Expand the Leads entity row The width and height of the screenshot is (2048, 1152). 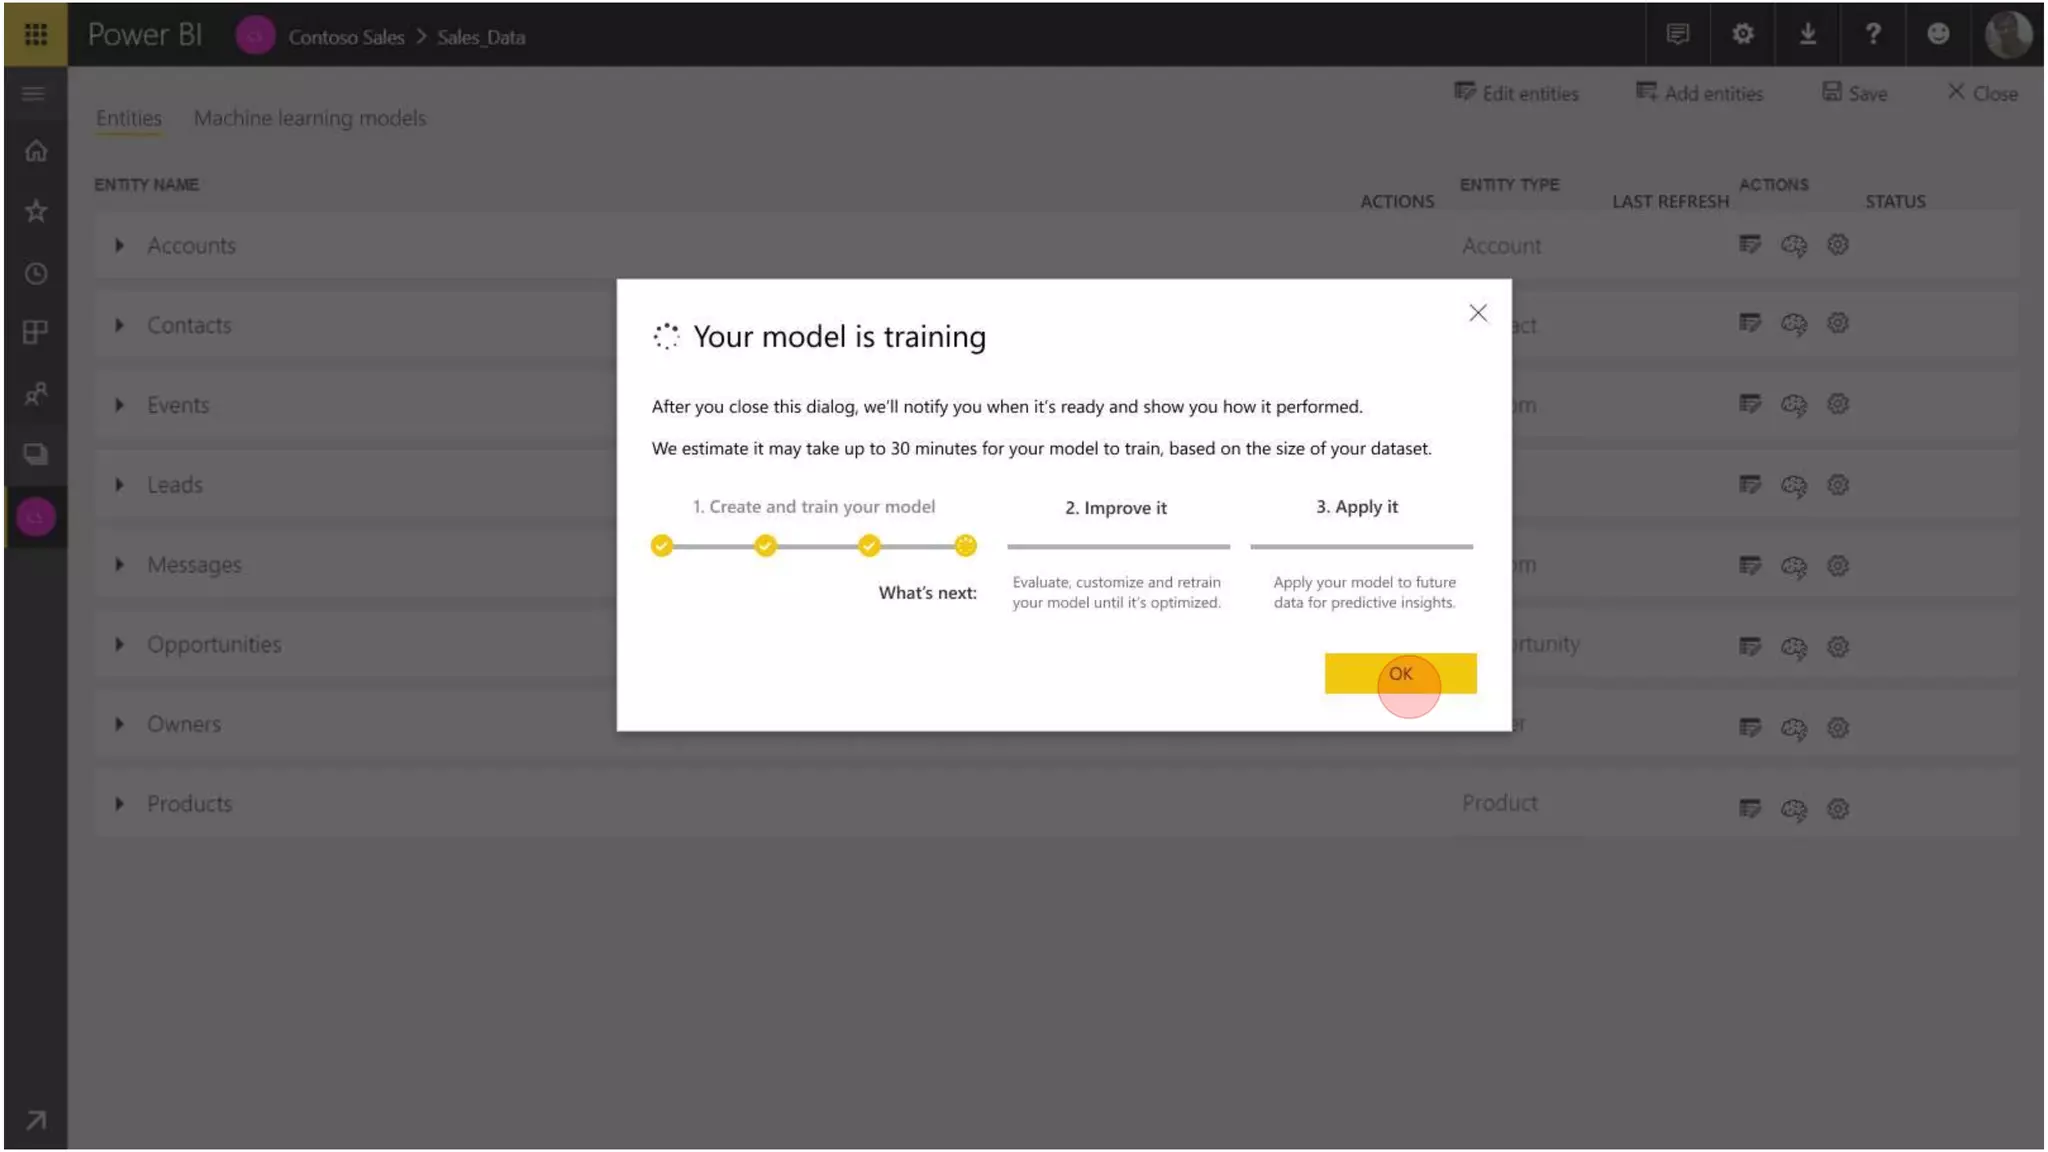[x=119, y=485]
